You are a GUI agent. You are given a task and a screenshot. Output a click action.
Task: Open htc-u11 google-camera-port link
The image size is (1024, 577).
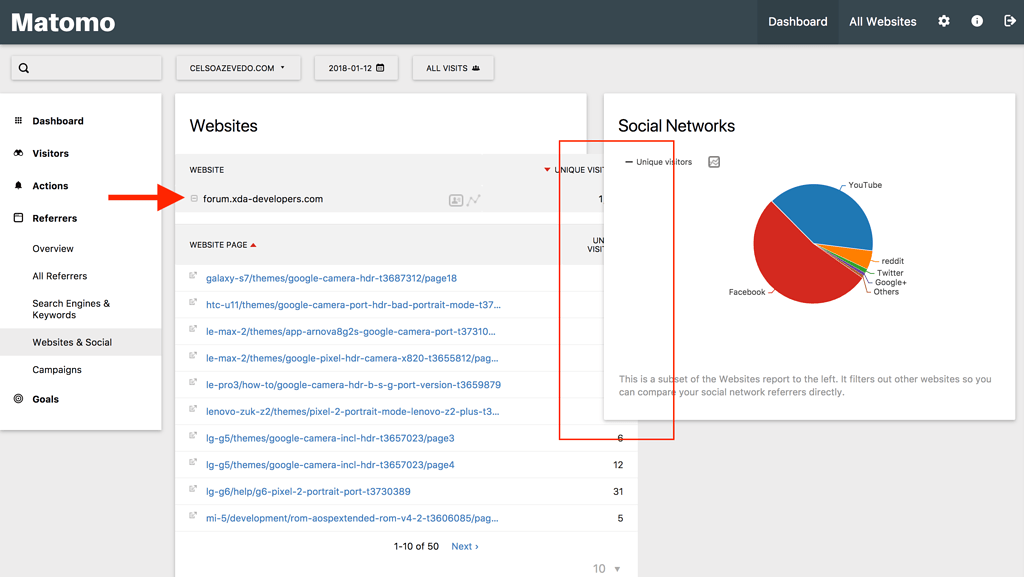353,305
